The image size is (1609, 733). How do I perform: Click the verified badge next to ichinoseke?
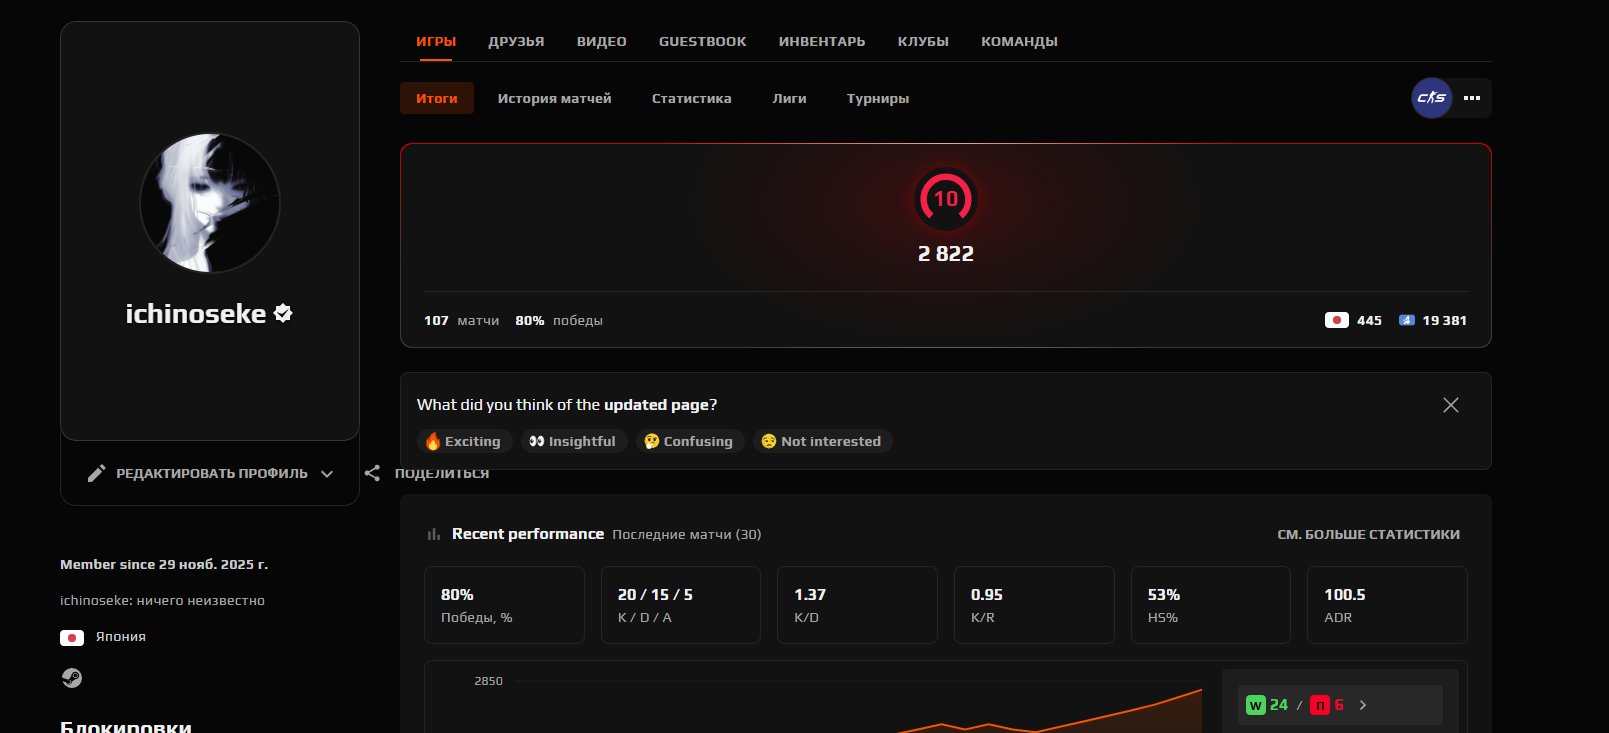[283, 313]
